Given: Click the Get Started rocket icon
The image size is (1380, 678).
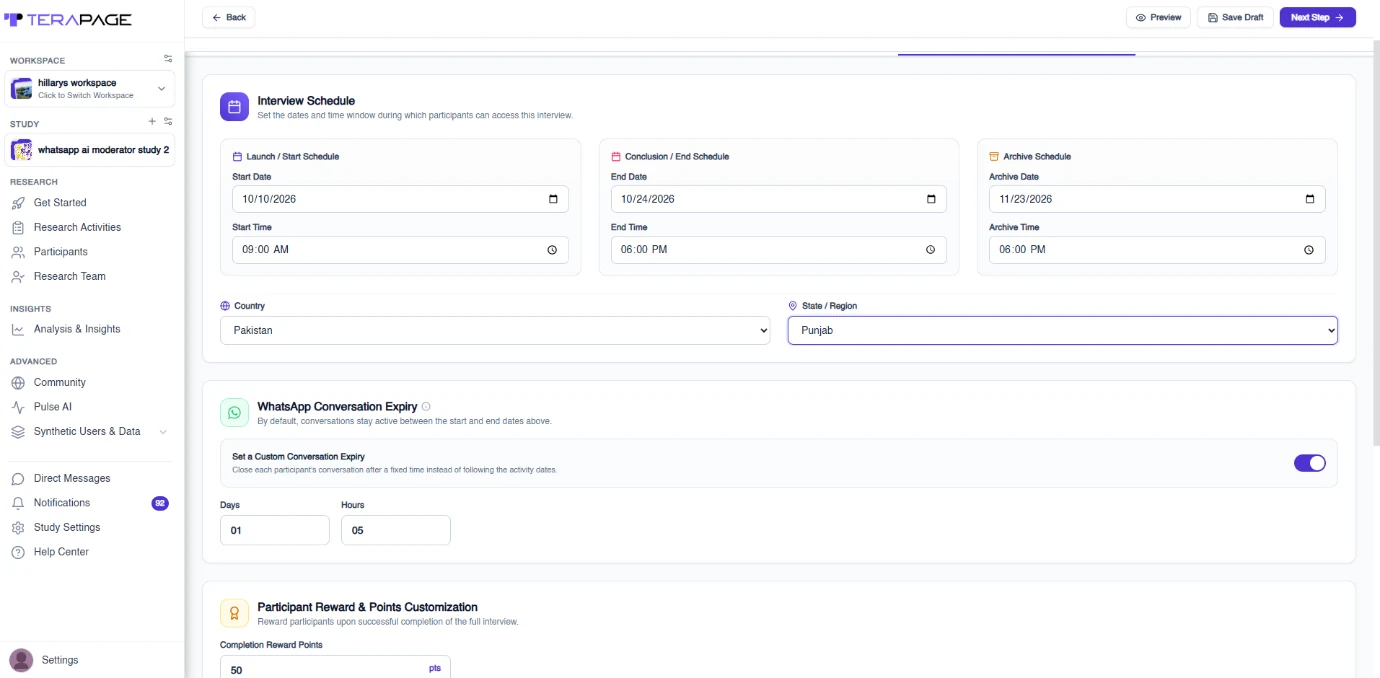Looking at the screenshot, I should pyautogui.click(x=18, y=203).
